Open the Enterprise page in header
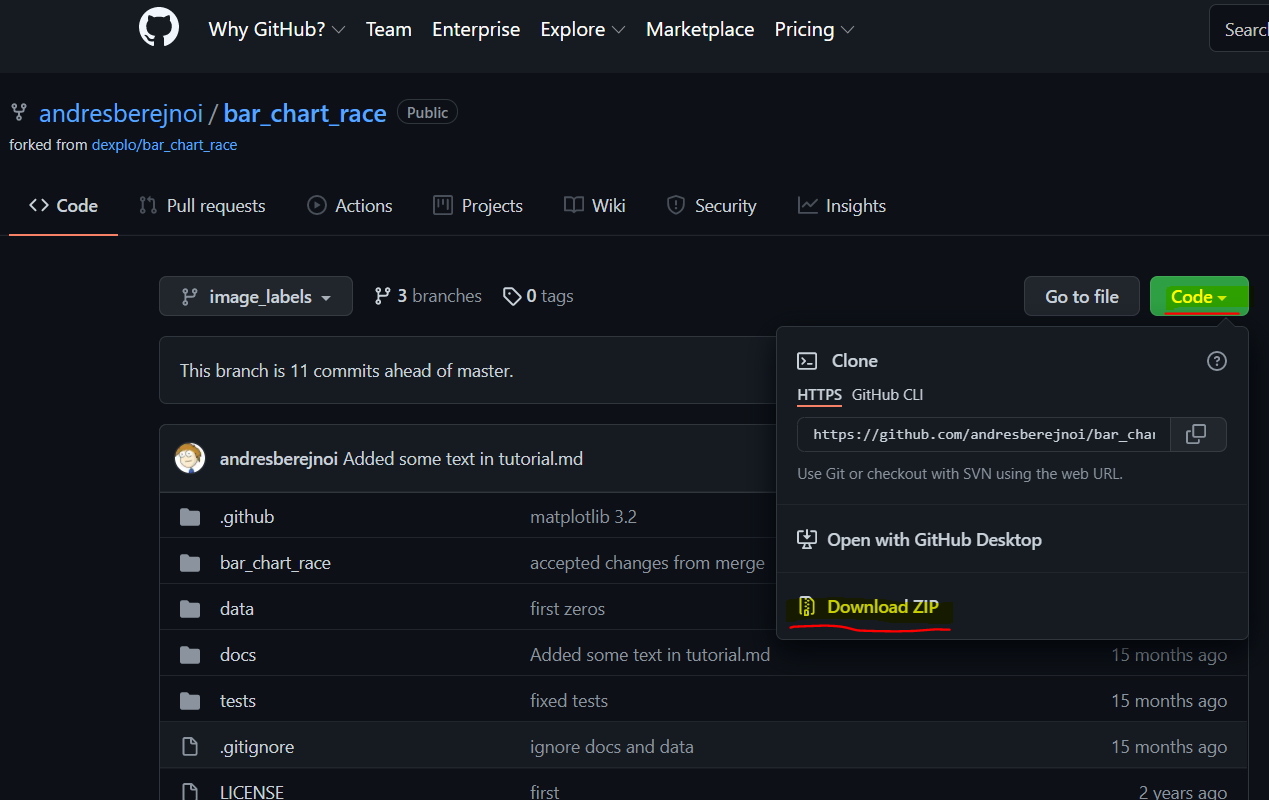 [x=476, y=29]
